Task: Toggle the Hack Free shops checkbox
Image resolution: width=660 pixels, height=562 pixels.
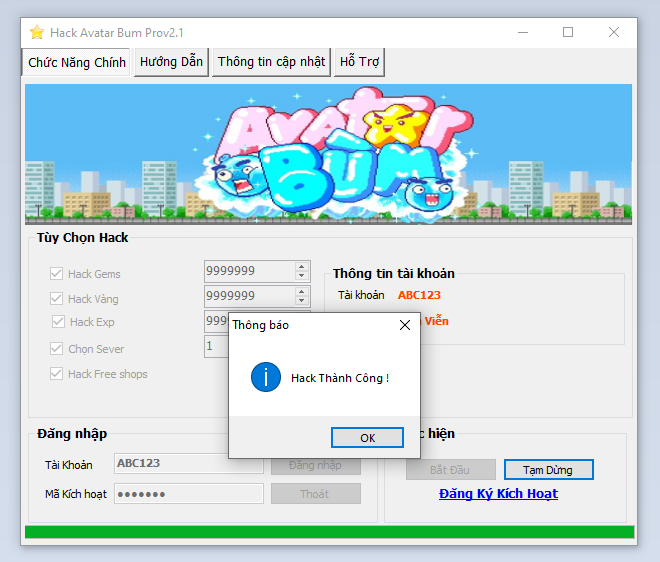Action: (x=56, y=373)
